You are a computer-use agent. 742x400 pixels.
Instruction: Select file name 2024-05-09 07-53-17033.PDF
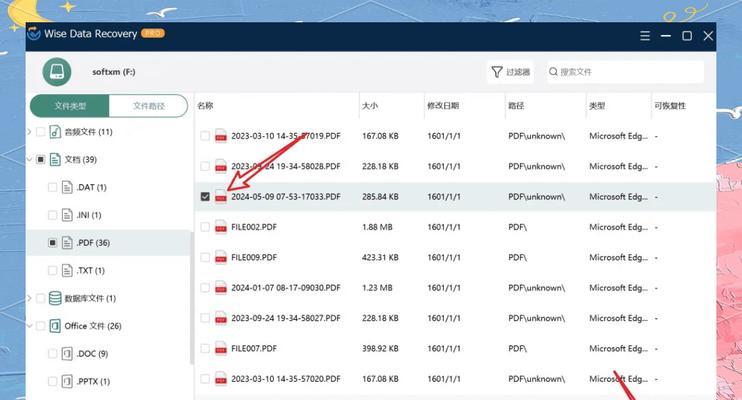point(286,196)
